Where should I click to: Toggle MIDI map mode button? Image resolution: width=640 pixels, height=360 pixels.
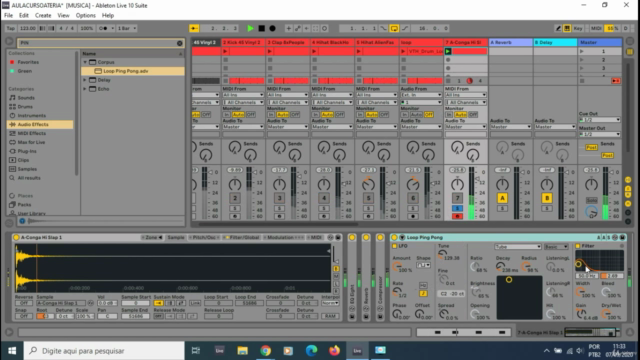596,28
